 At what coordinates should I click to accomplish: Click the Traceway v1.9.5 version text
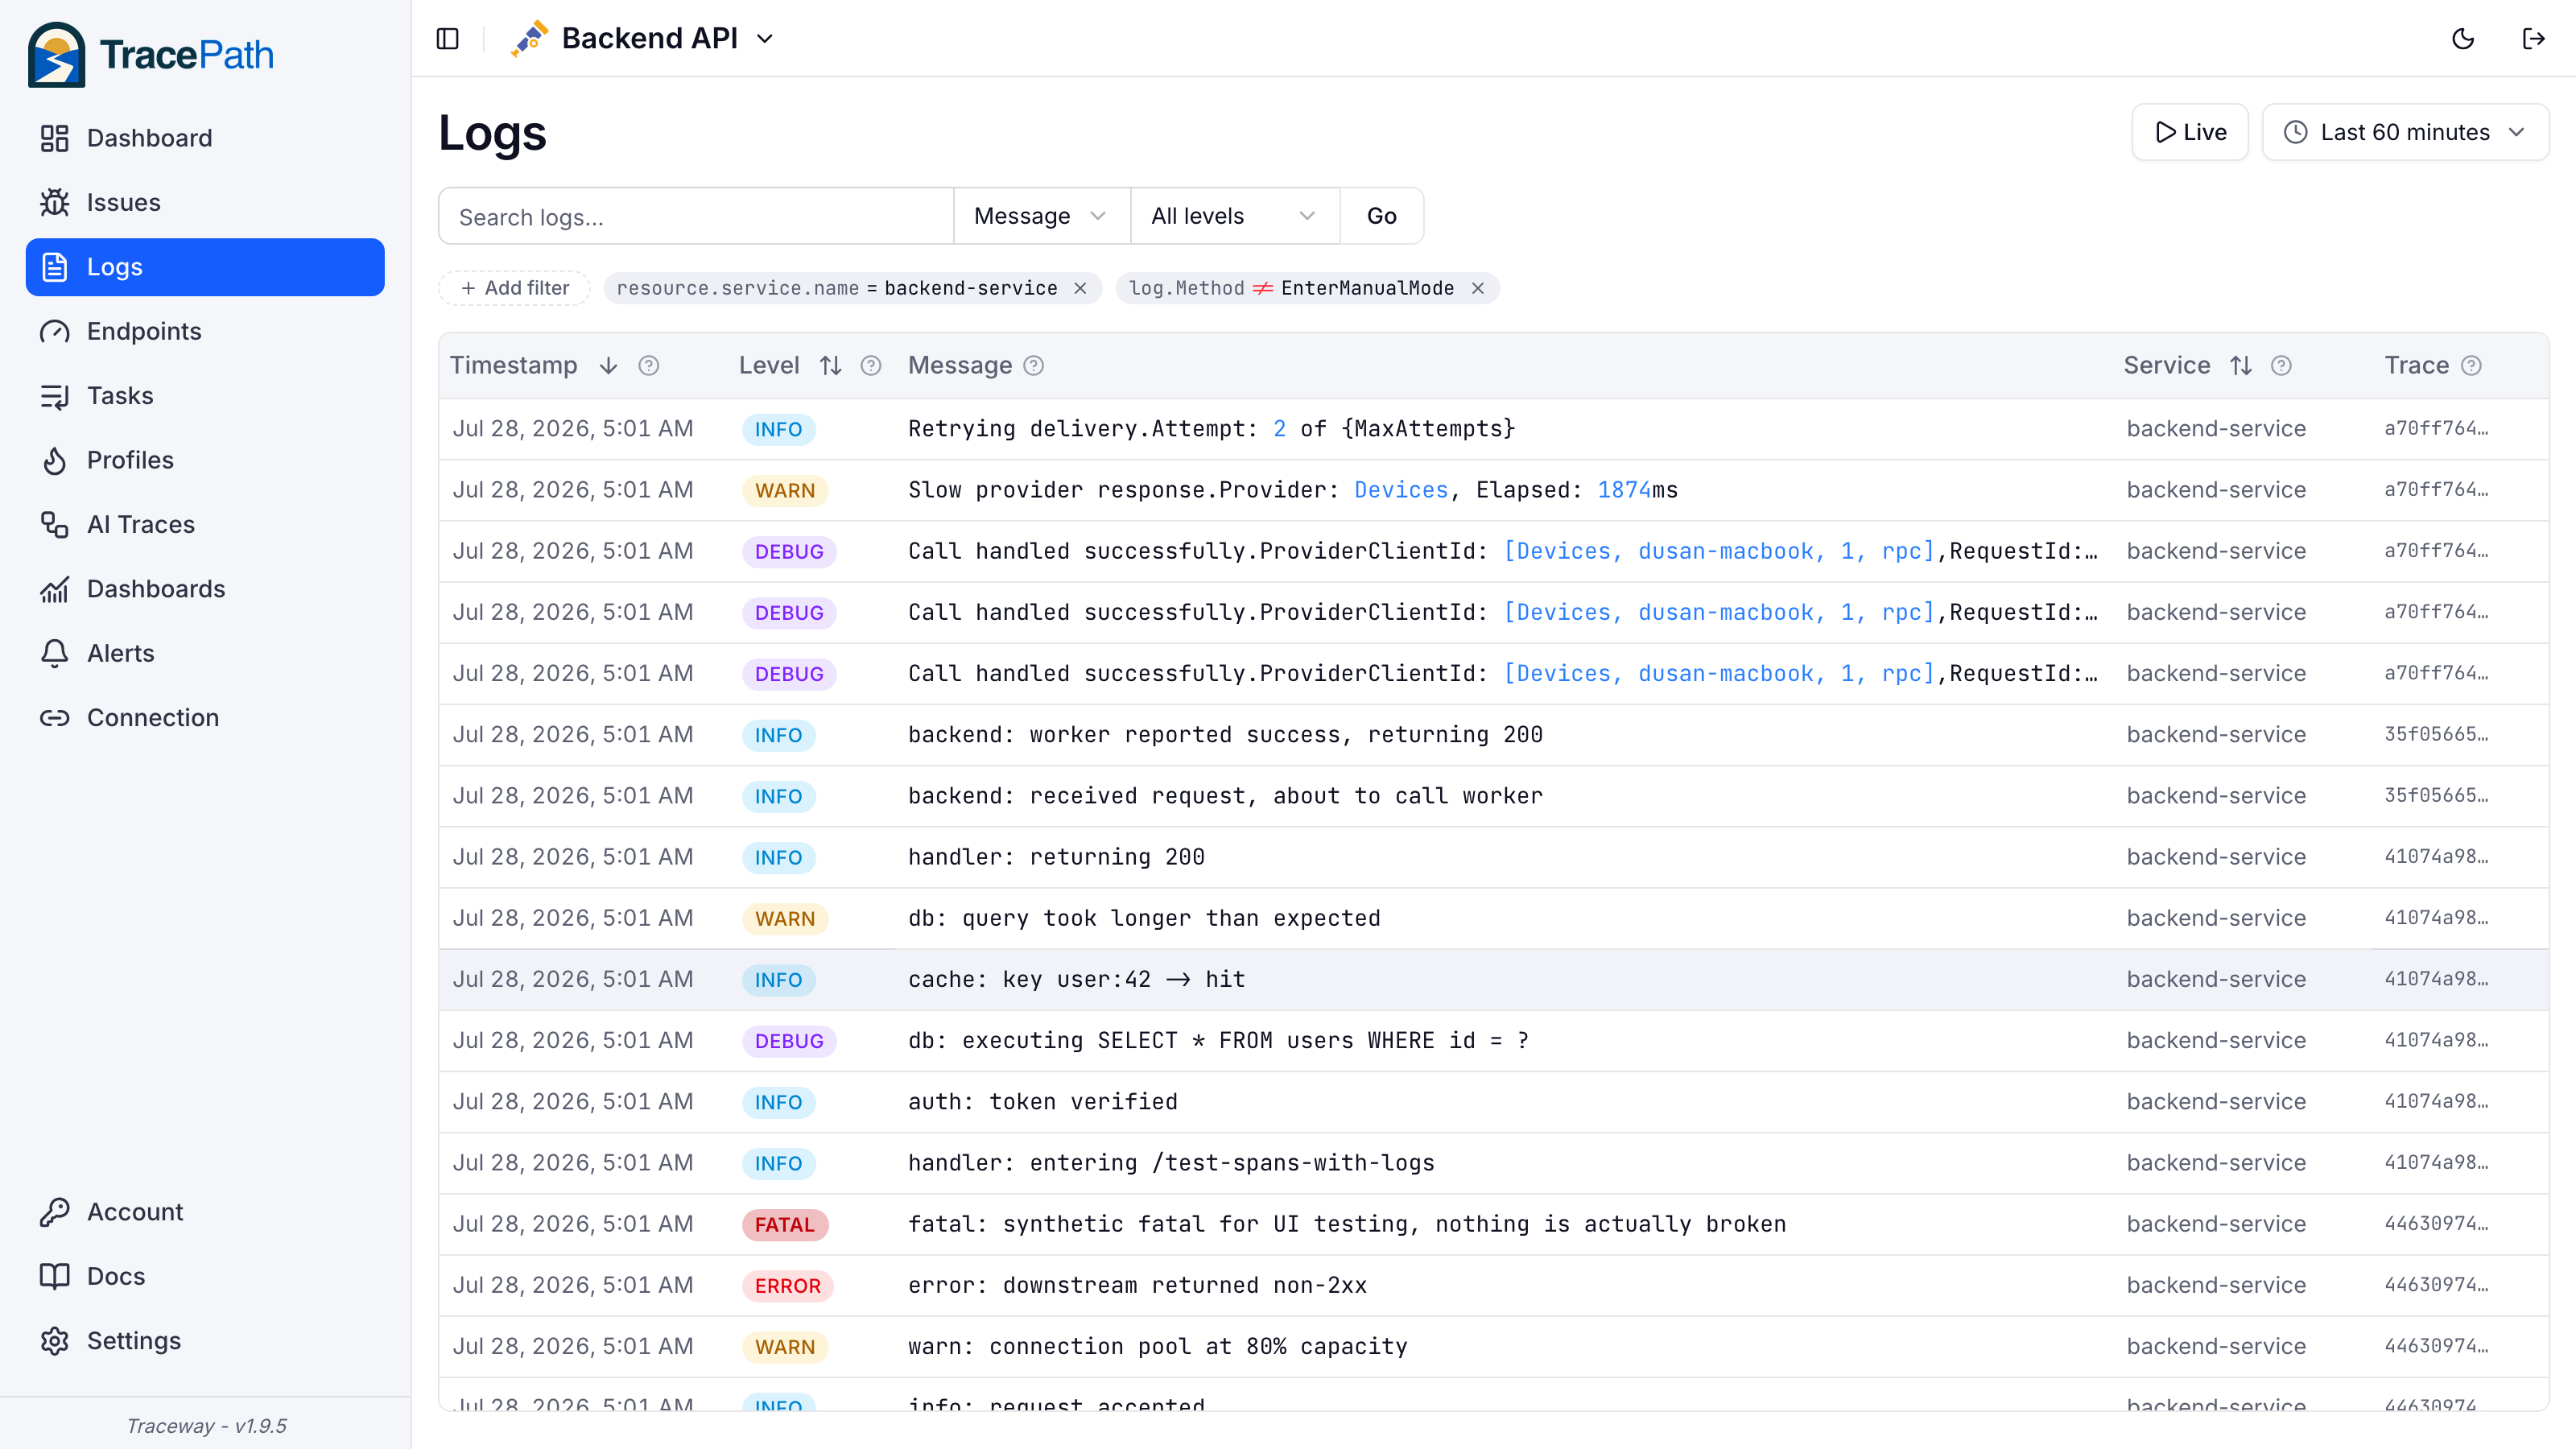point(206,1426)
